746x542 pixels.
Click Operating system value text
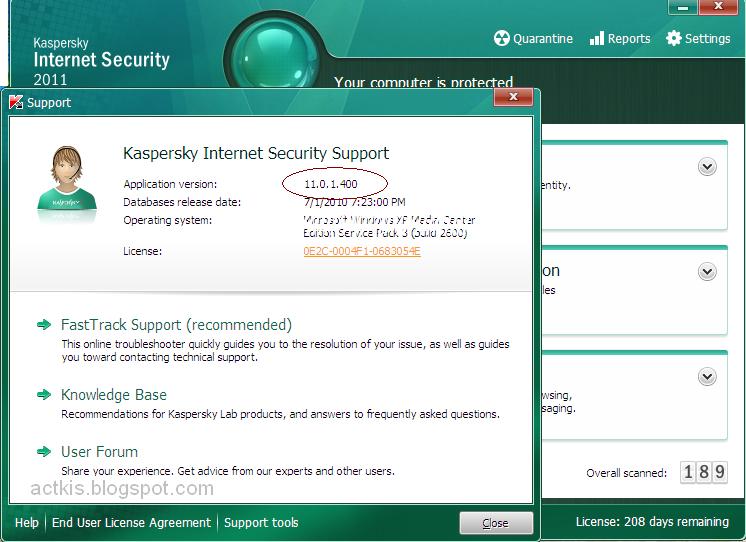click(389, 227)
